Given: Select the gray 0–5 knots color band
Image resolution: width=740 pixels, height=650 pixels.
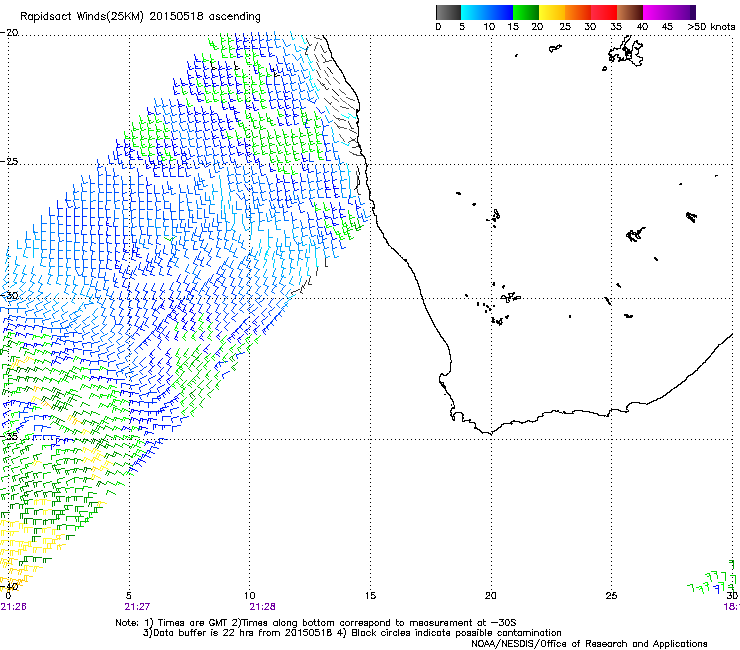Looking at the screenshot, I should click(448, 12).
